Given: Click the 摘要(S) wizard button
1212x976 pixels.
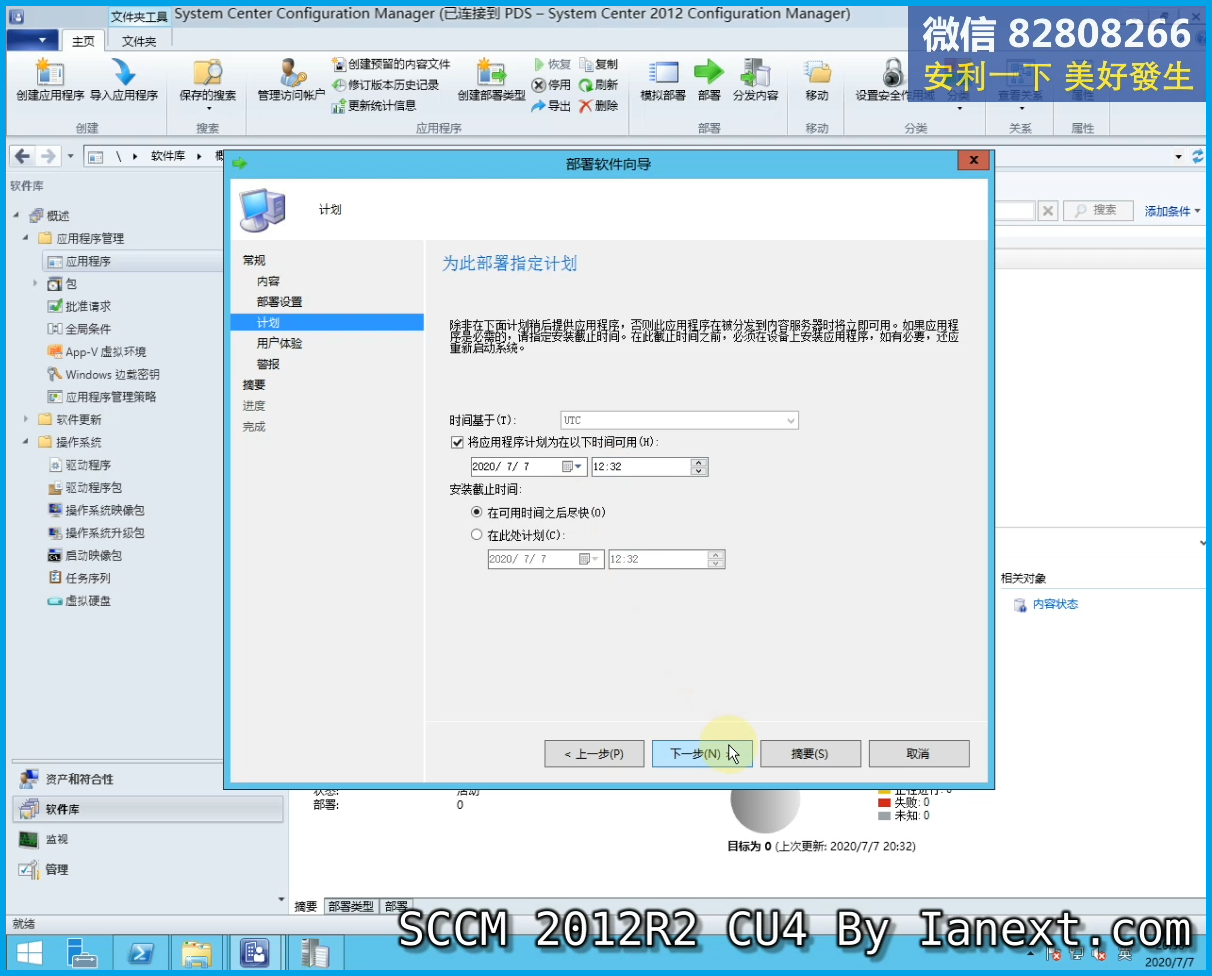Looking at the screenshot, I should pyautogui.click(x=810, y=753).
